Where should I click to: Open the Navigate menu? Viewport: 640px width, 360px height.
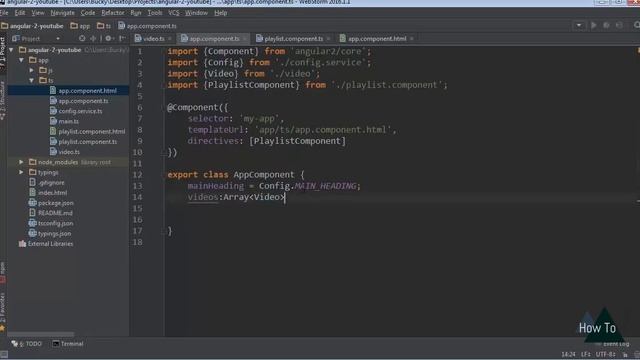[x=62, y=13]
